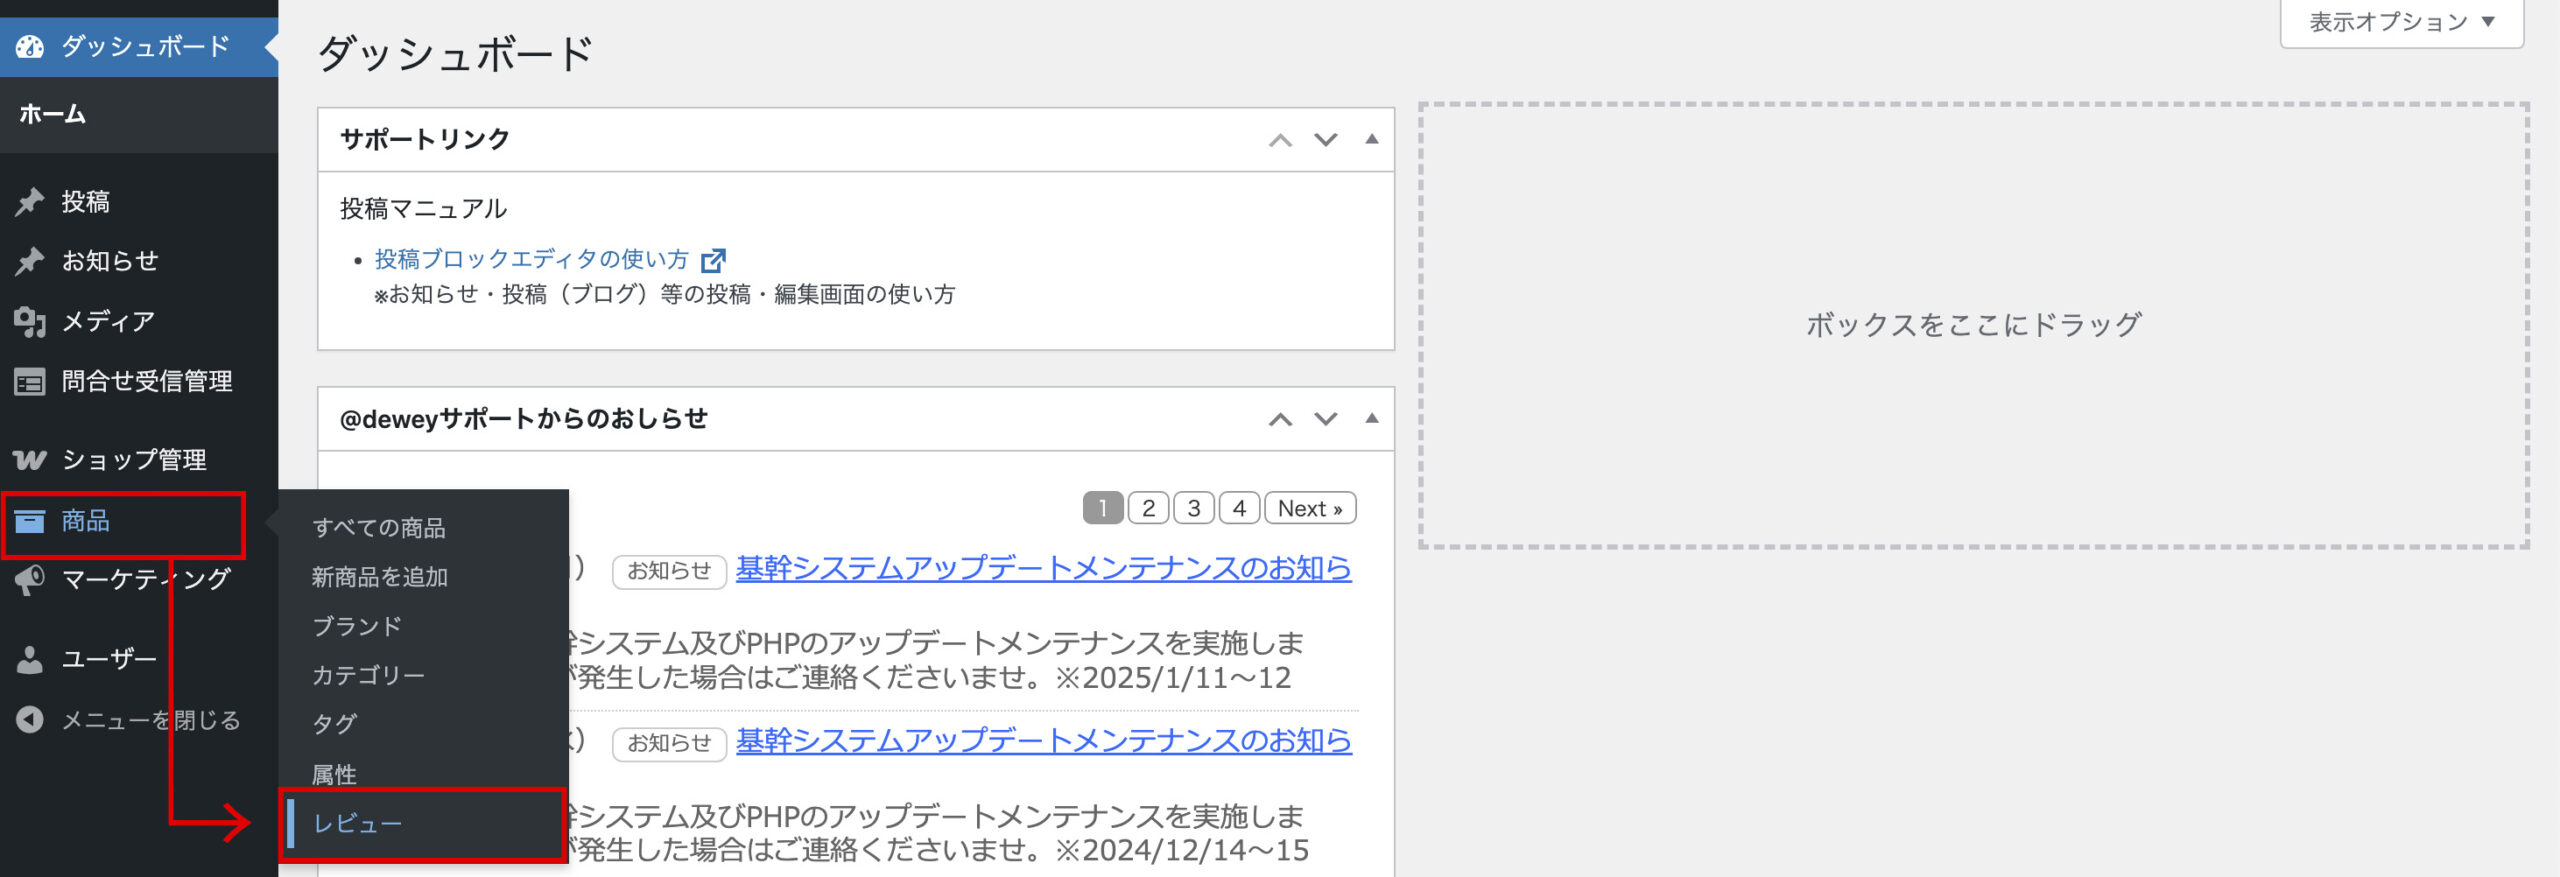Go to page 3 of the notices
The width and height of the screenshot is (2560, 877).
(x=1193, y=509)
